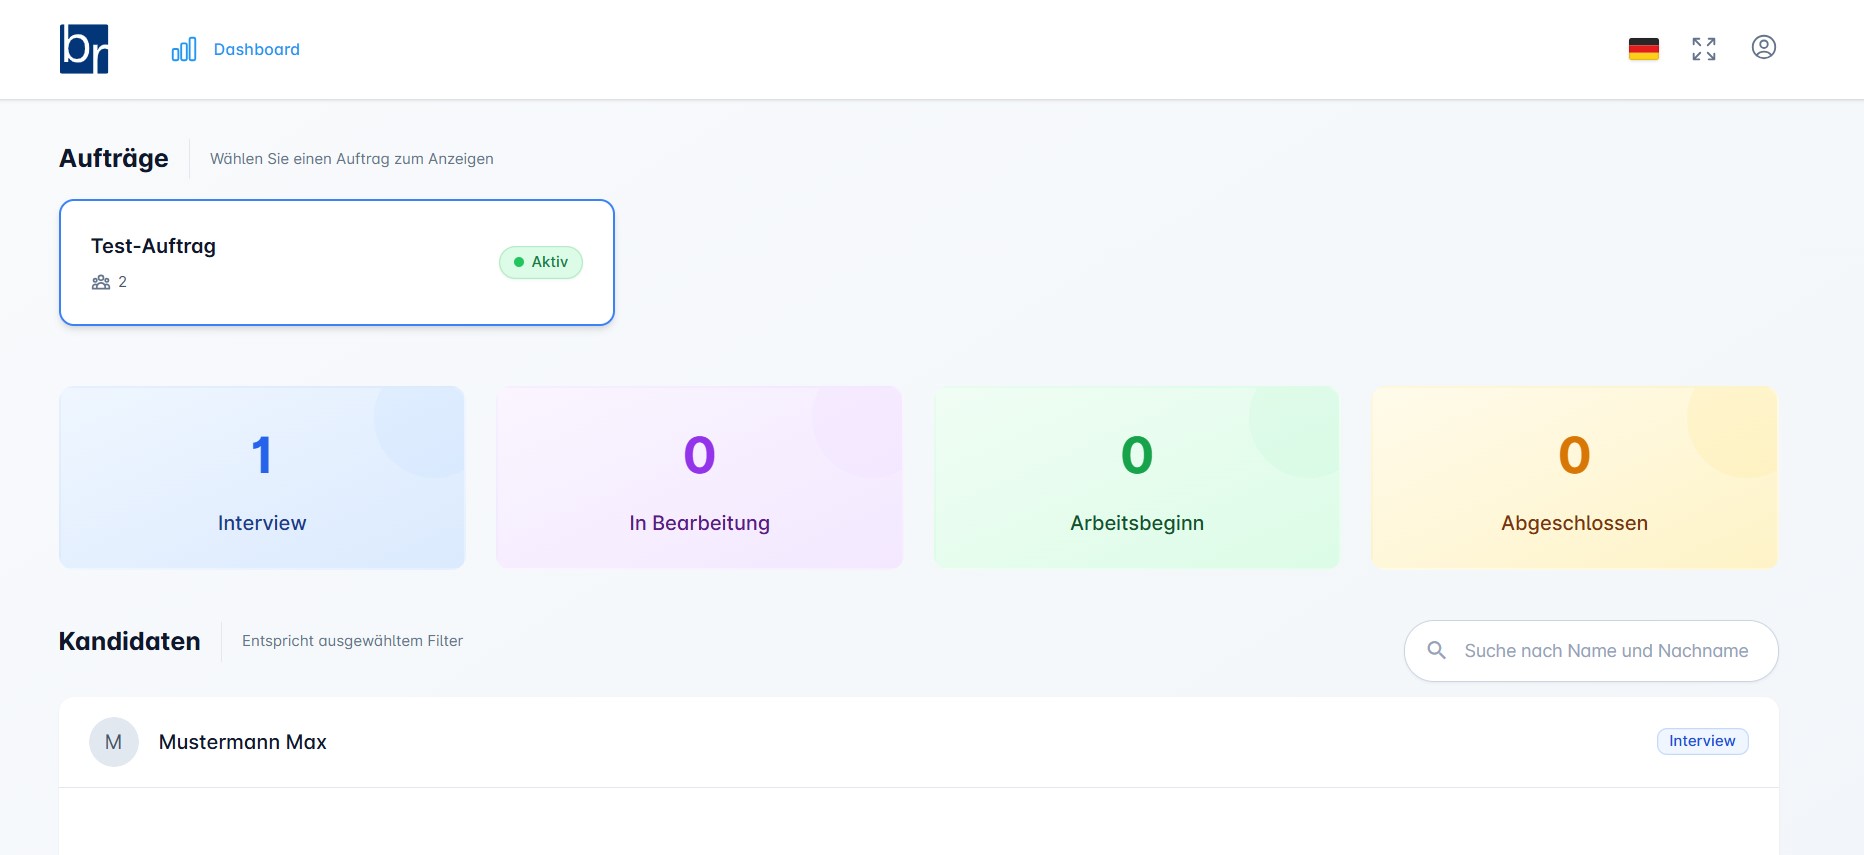Viewport: 1864px width, 855px height.
Task: Open the German flag language selector
Action: pyautogui.click(x=1643, y=49)
